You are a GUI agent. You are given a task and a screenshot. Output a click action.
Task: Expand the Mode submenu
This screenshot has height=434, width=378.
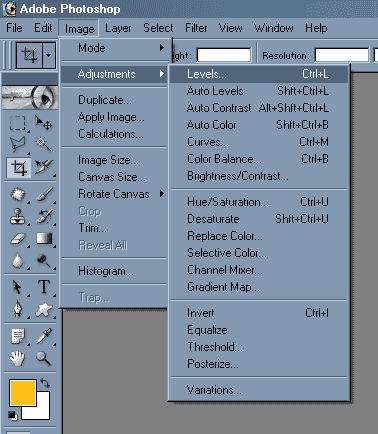115,48
